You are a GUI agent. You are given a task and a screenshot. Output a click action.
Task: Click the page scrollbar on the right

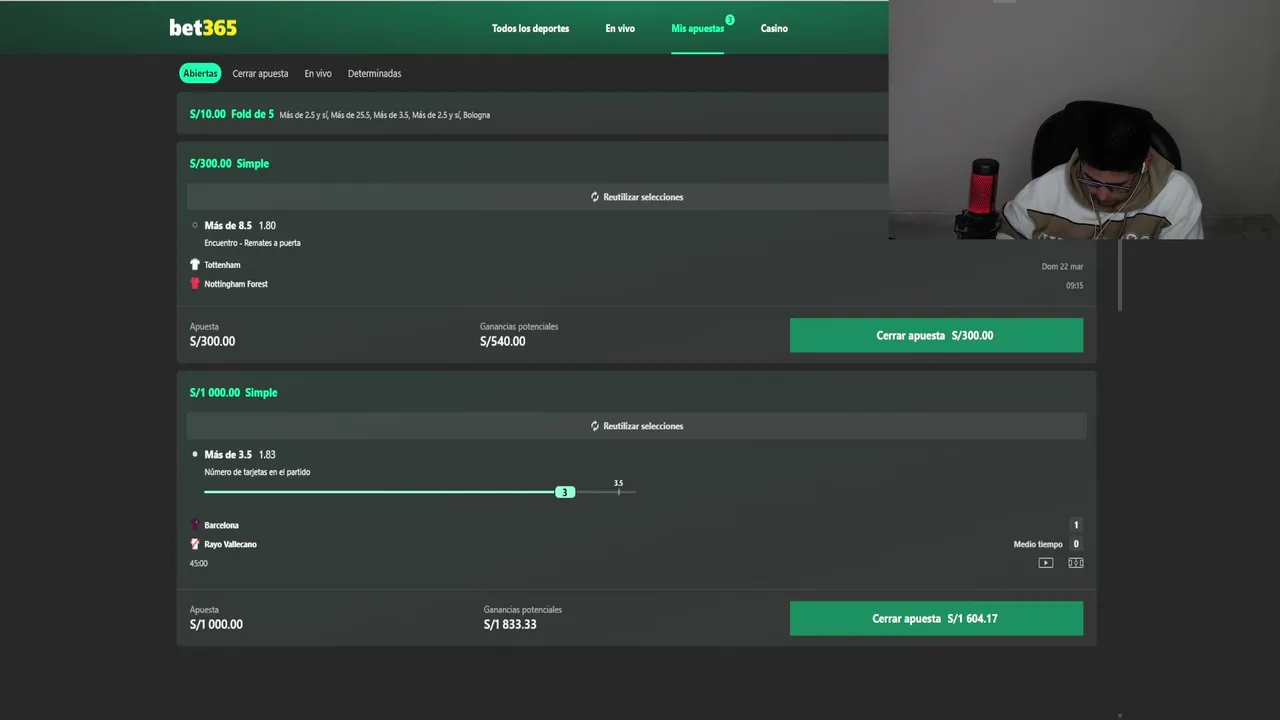click(1119, 275)
